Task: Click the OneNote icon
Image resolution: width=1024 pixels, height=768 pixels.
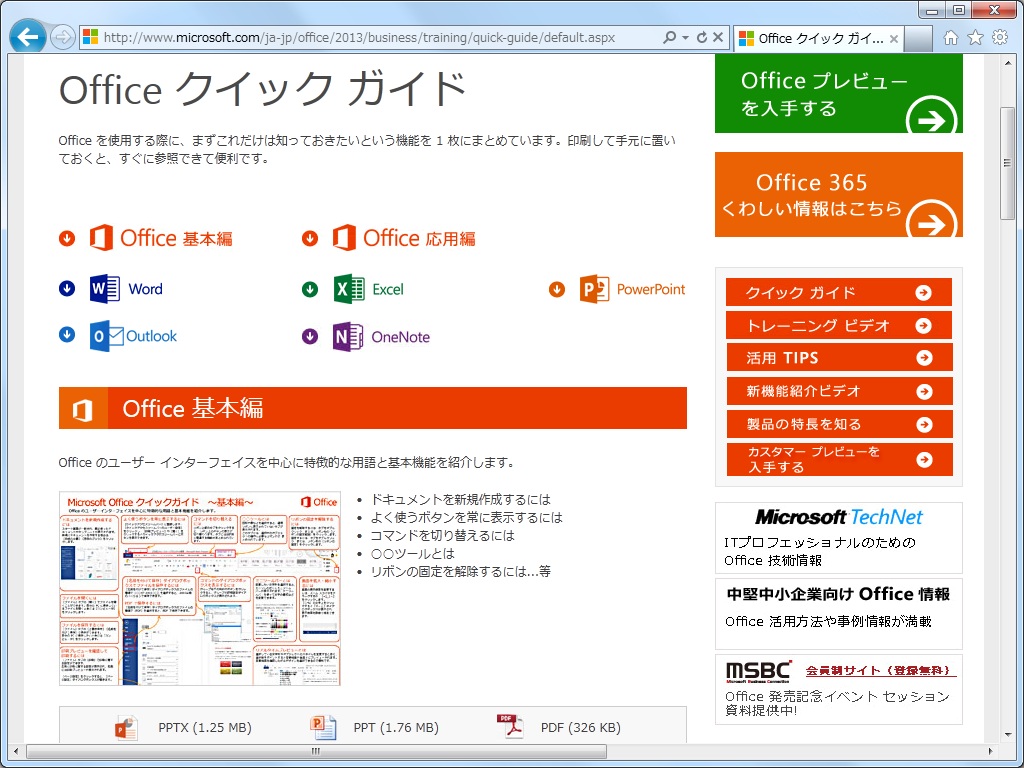Action: click(349, 337)
